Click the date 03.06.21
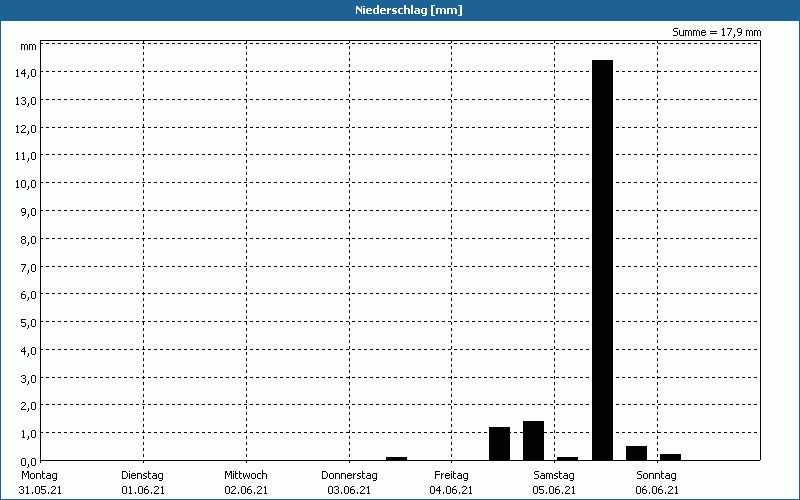The width and height of the screenshot is (800, 500). (x=349, y=490)
